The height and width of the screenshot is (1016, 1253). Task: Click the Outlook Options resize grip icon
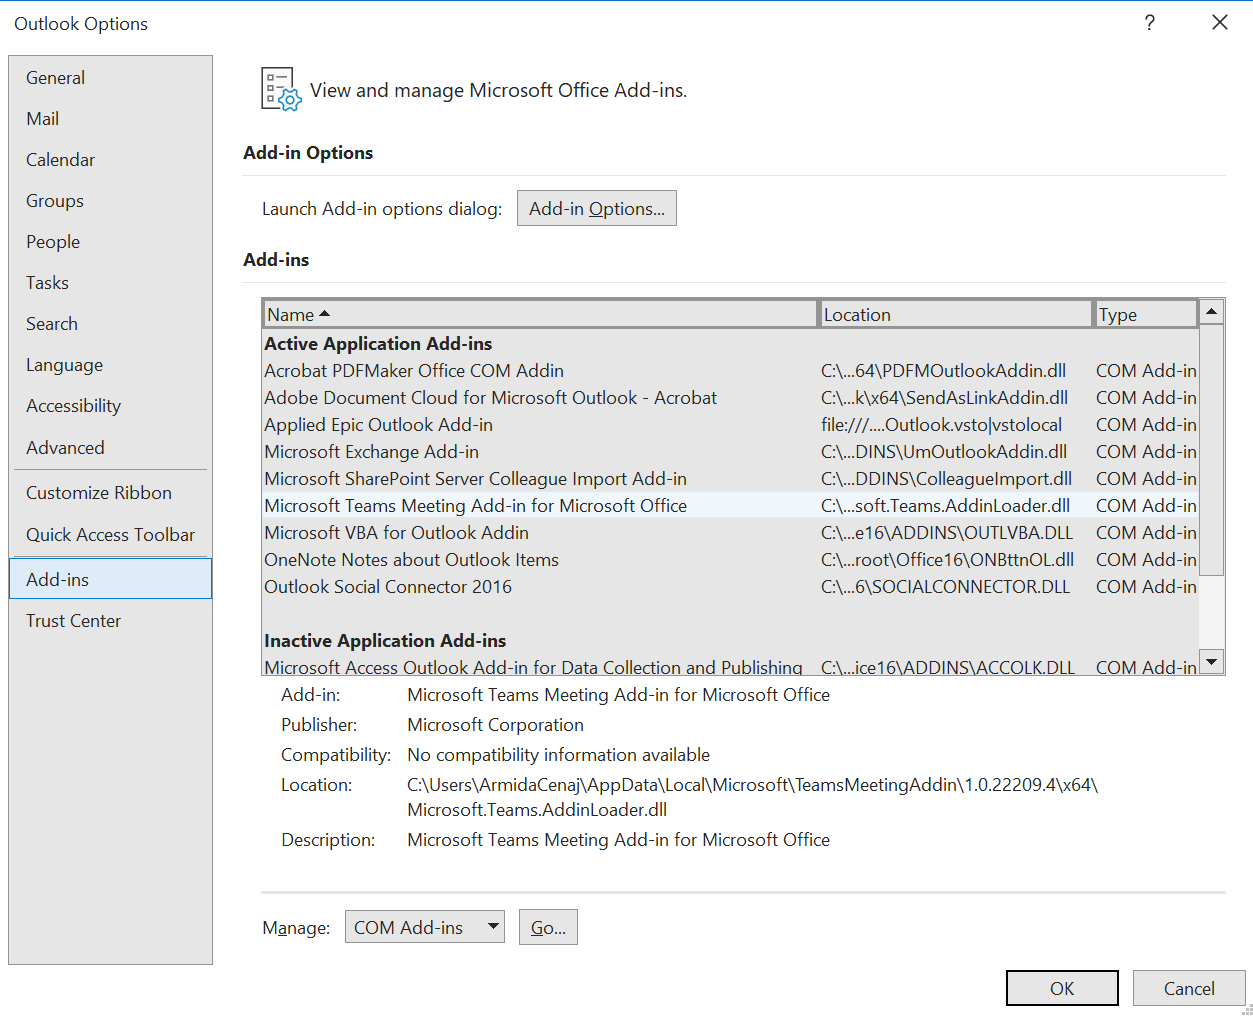click(1245, 1008)
